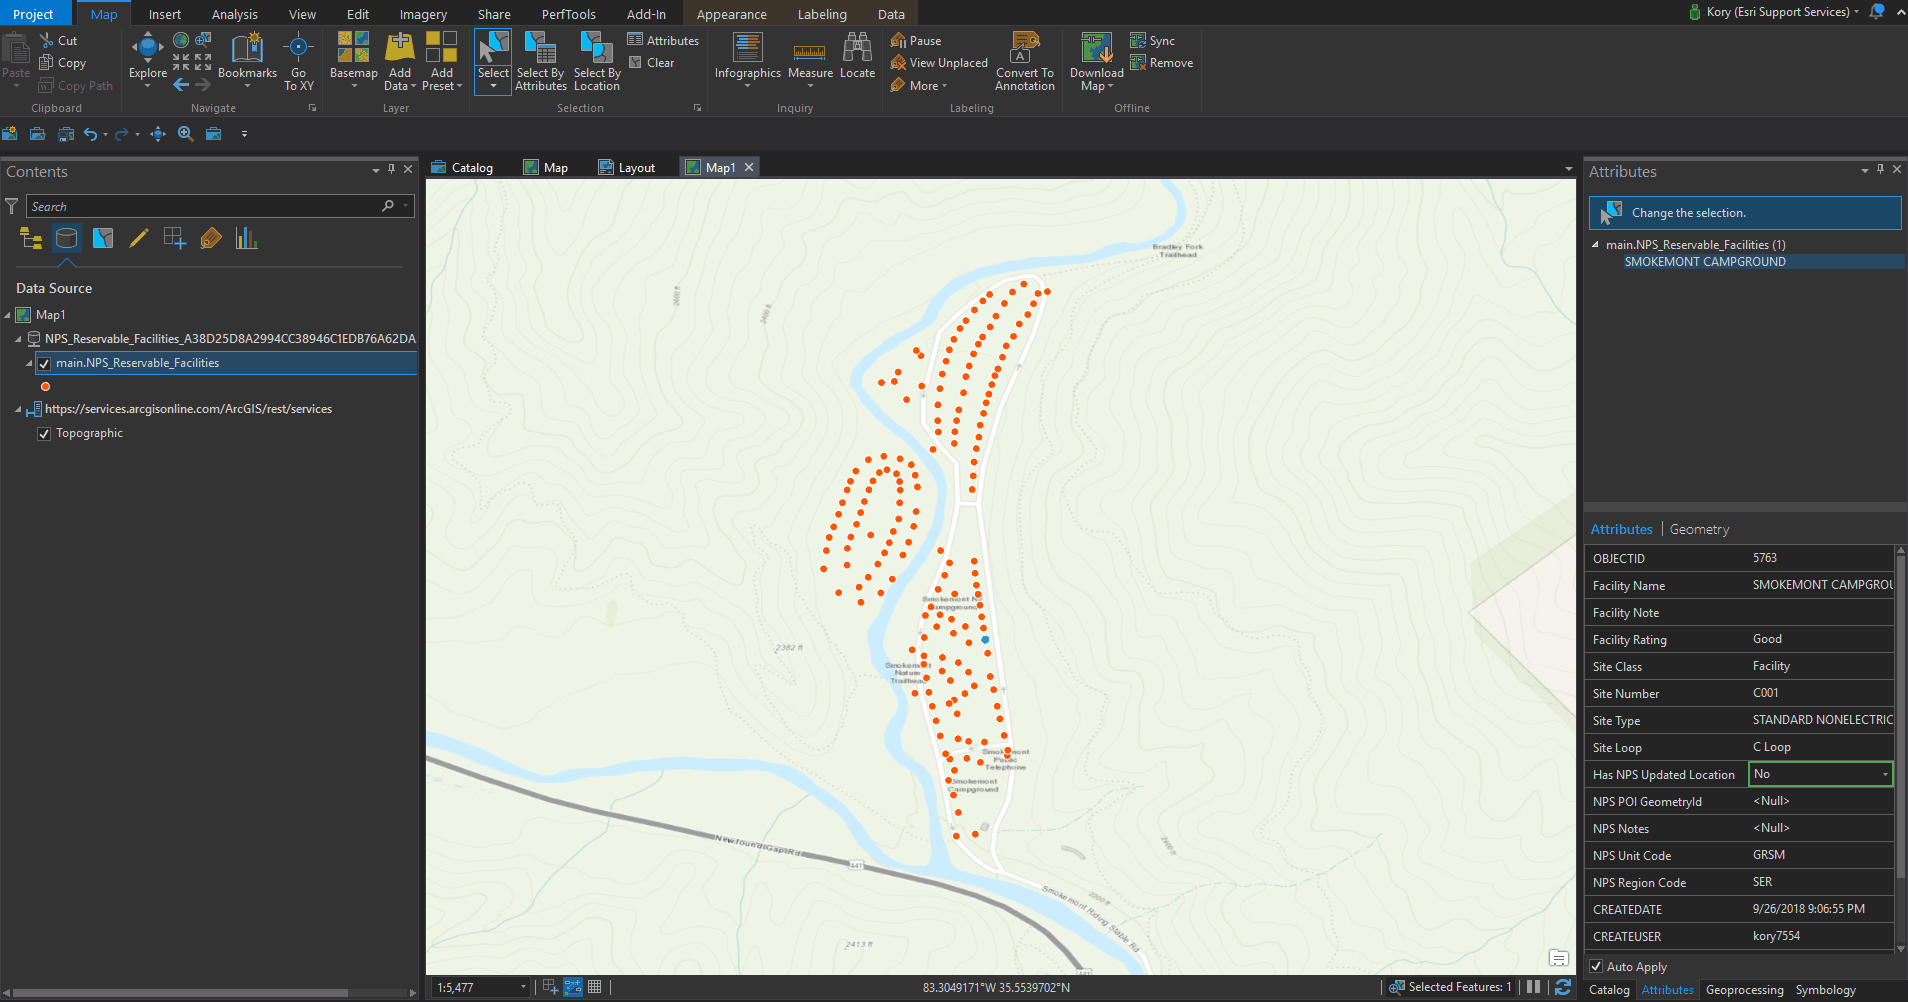1908x1002 pixels.
Task: Click Remove in the Offline group
Action: point(1161,63)
